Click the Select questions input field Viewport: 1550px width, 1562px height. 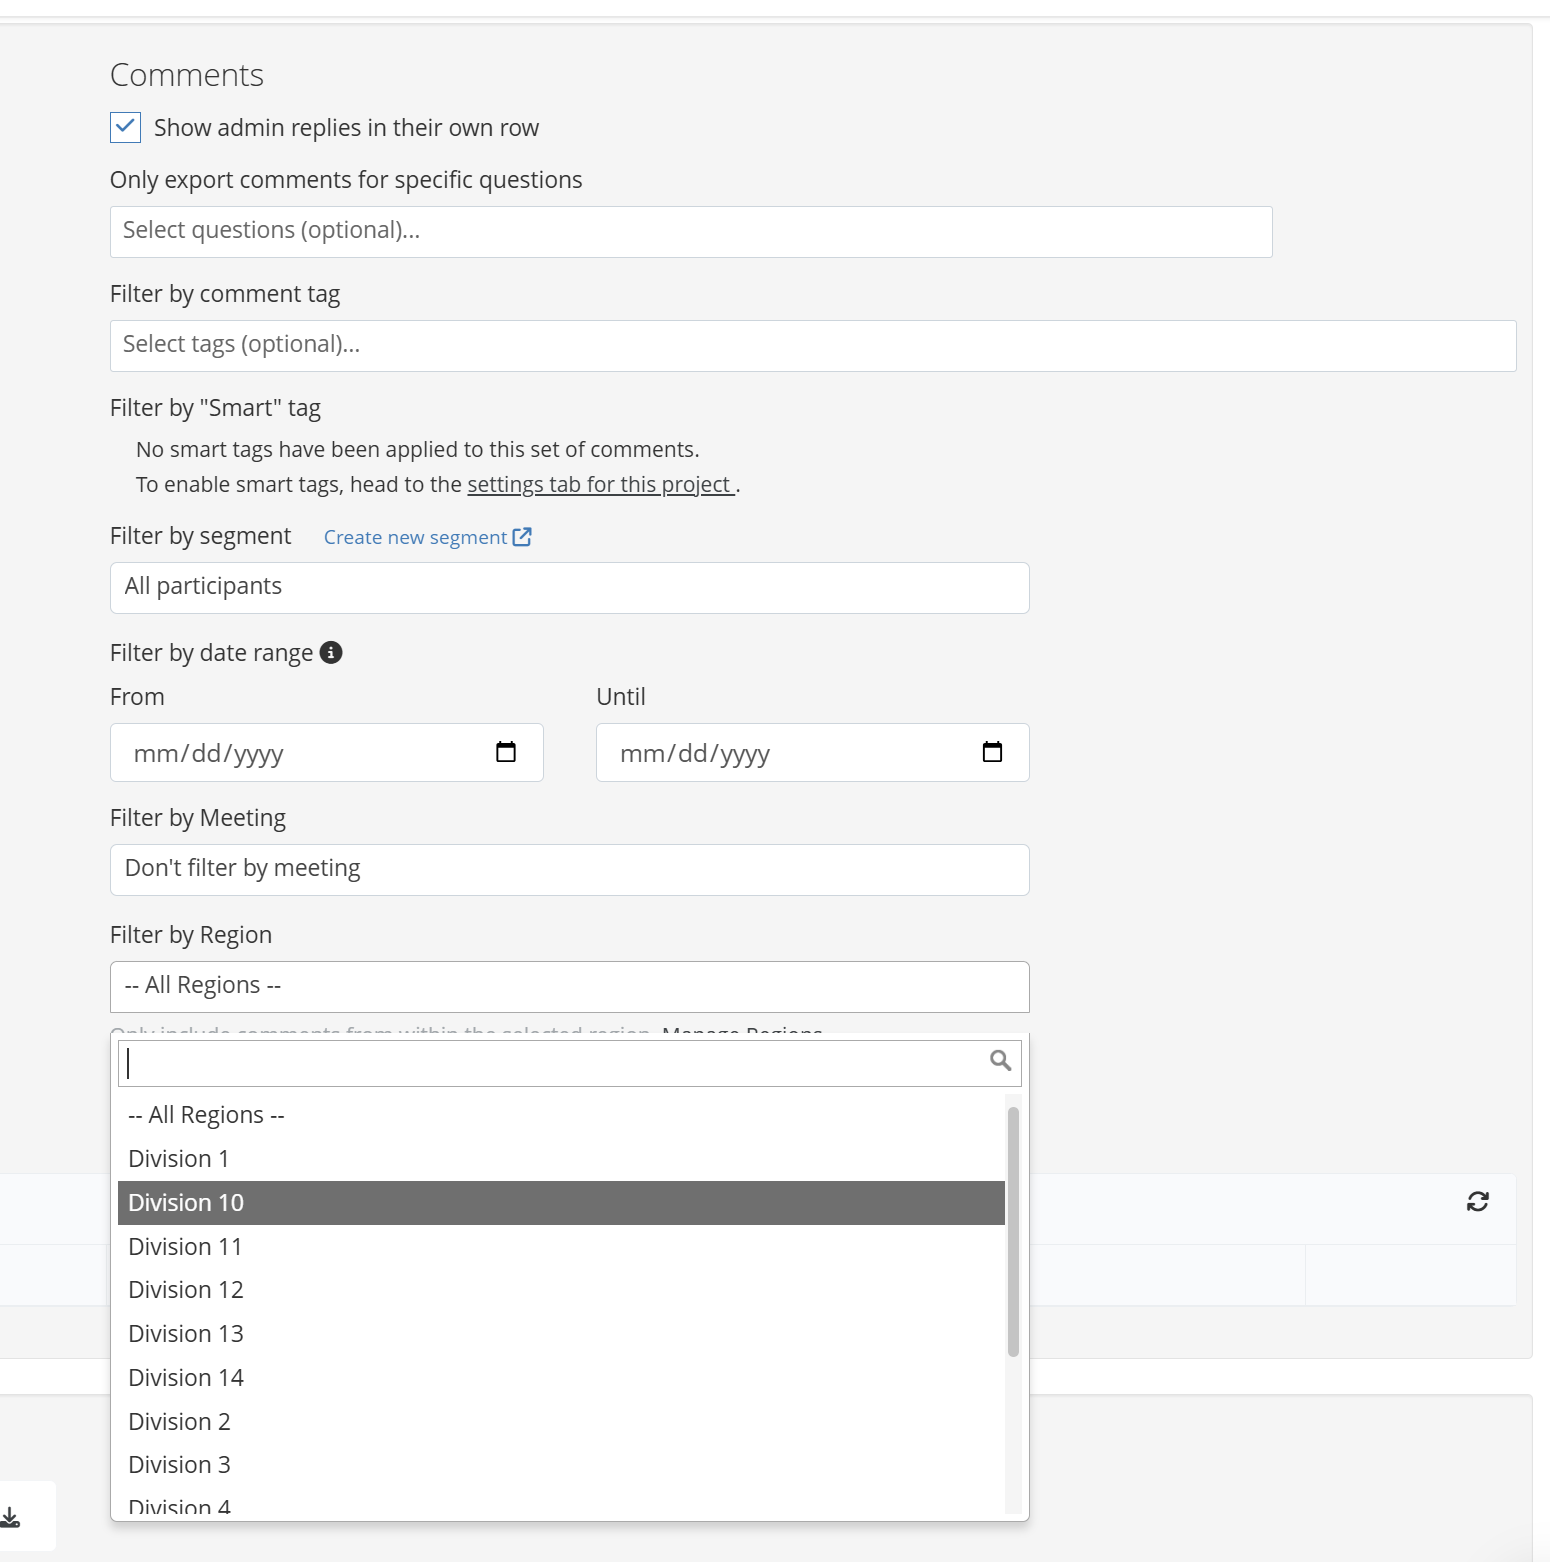690,231
